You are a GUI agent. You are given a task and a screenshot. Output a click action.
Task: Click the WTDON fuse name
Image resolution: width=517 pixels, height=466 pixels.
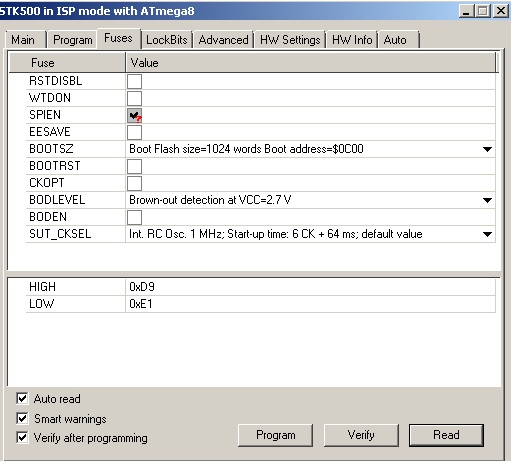(50, 98)
